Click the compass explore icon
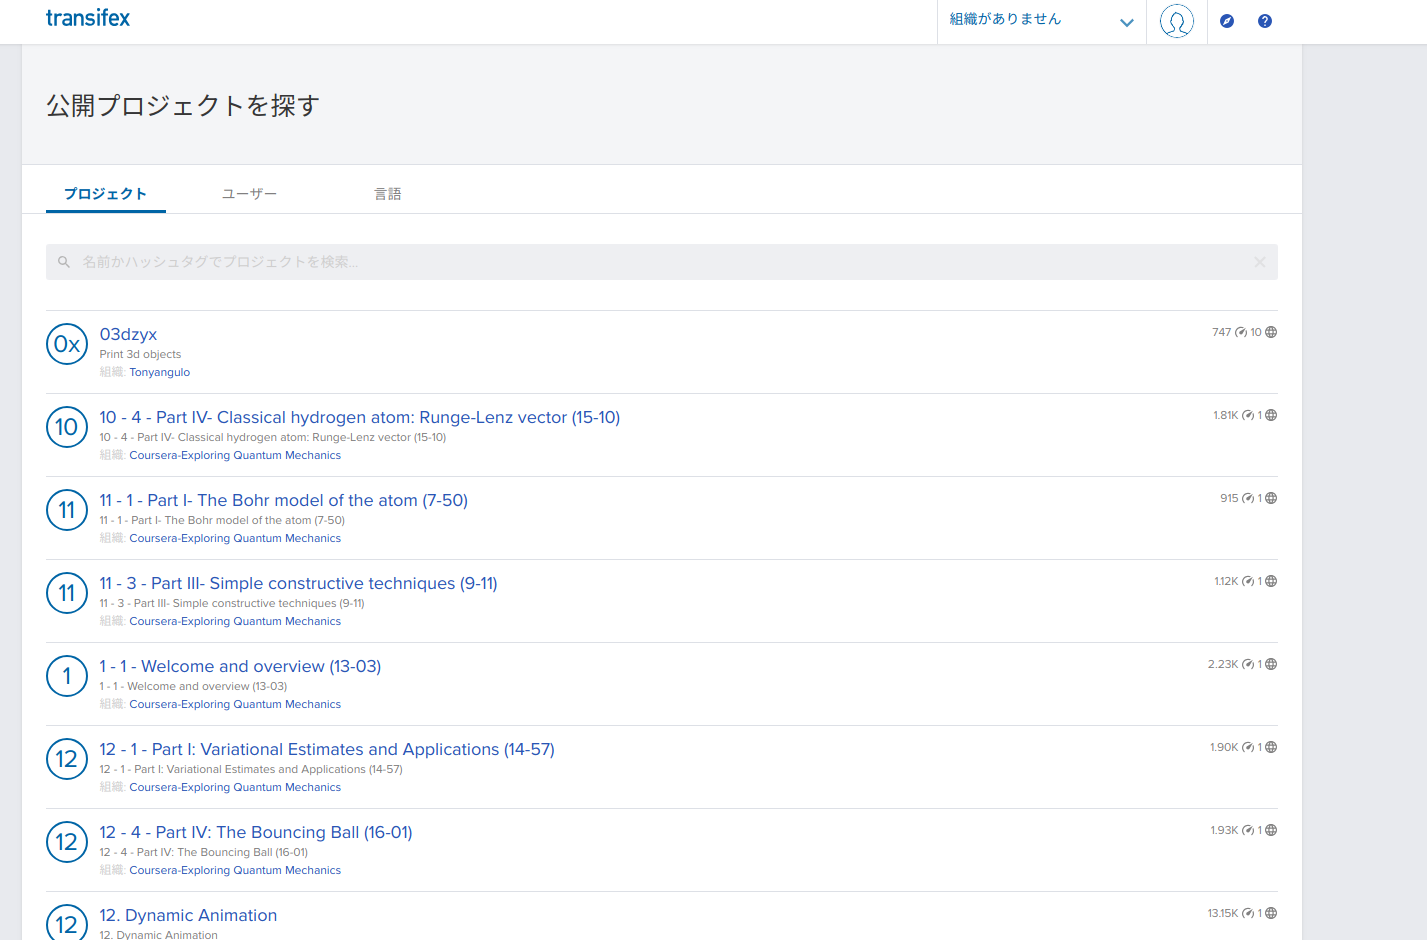Screen dimensions: 1427x940 pos(1227,21)
